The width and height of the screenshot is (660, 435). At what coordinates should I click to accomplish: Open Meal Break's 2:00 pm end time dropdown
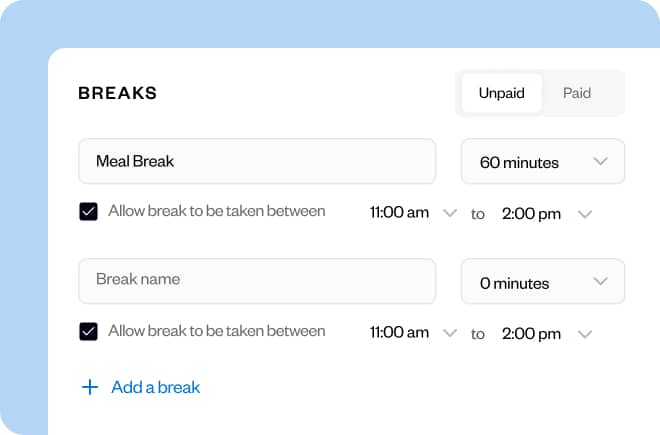click(x=531, y=213)
